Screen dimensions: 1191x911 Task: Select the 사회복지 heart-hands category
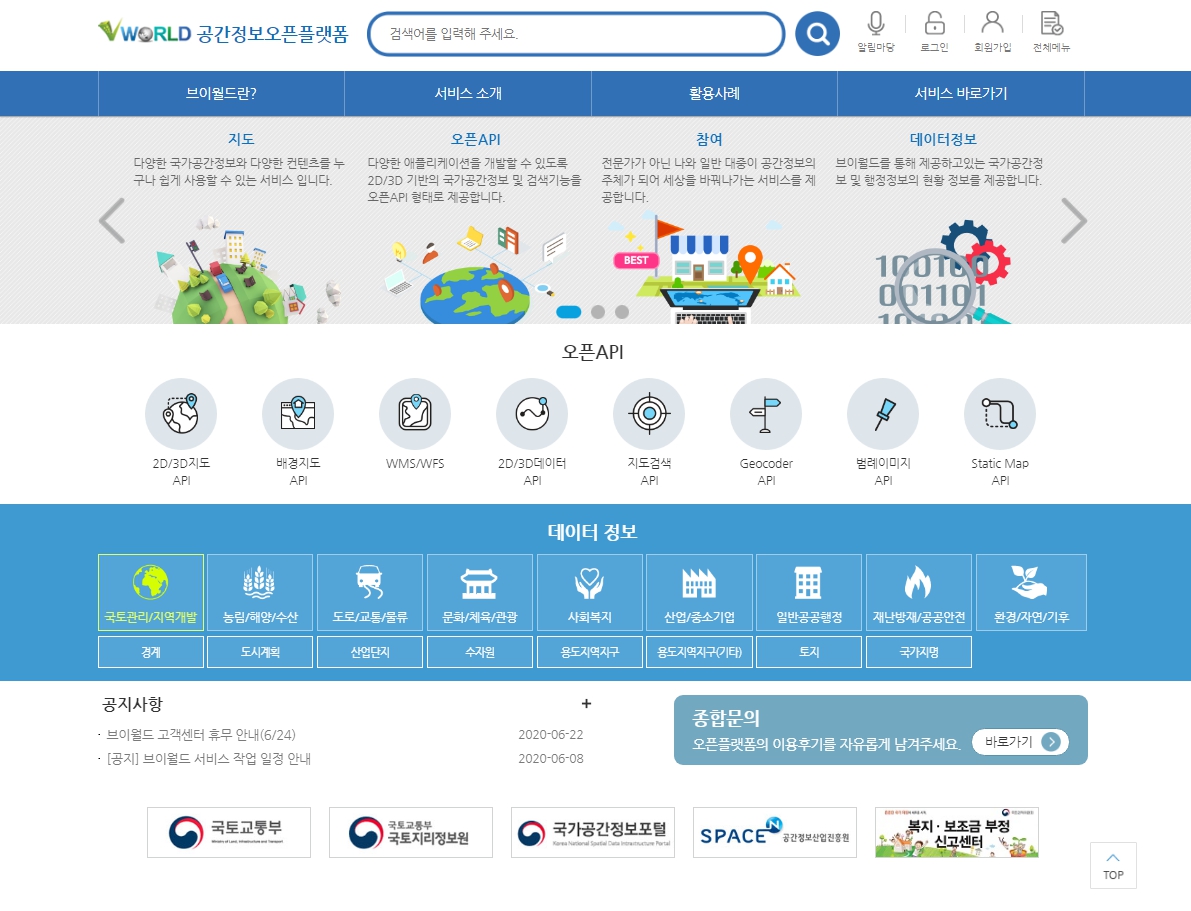click(590, 593)
